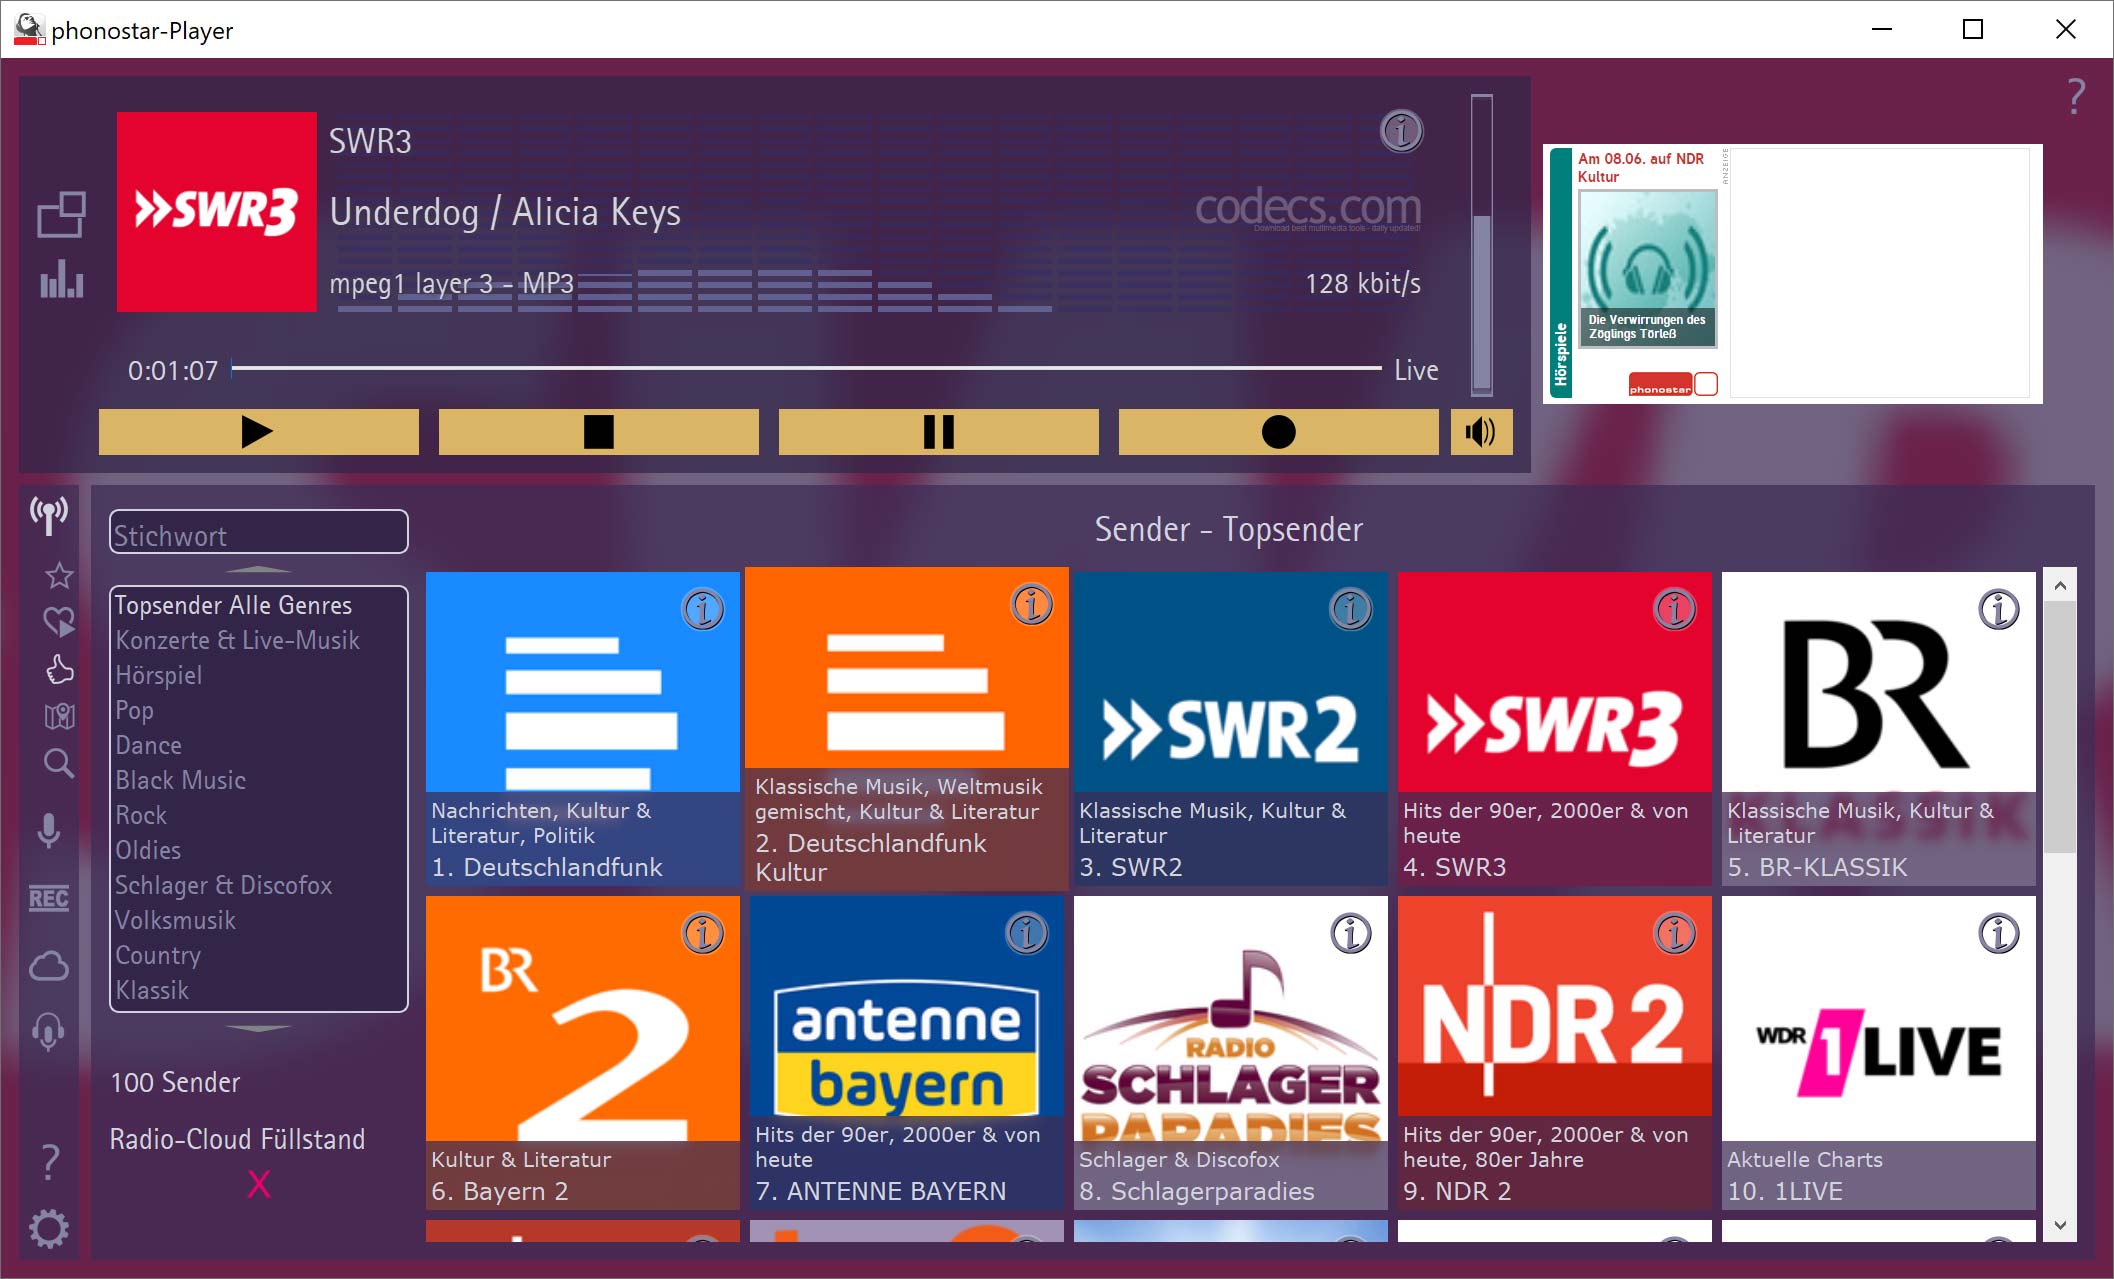The width and height of the screenshot is (2114, 1279).
Task: Show info for Schlagerparadies tile
Action: pos(1351,933)
